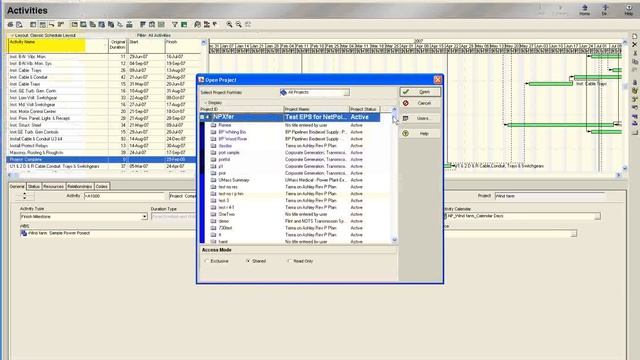Click the Zoom Out magnifier icon
The height and width of the screenshot is (360, 640).
coord(239,24)
